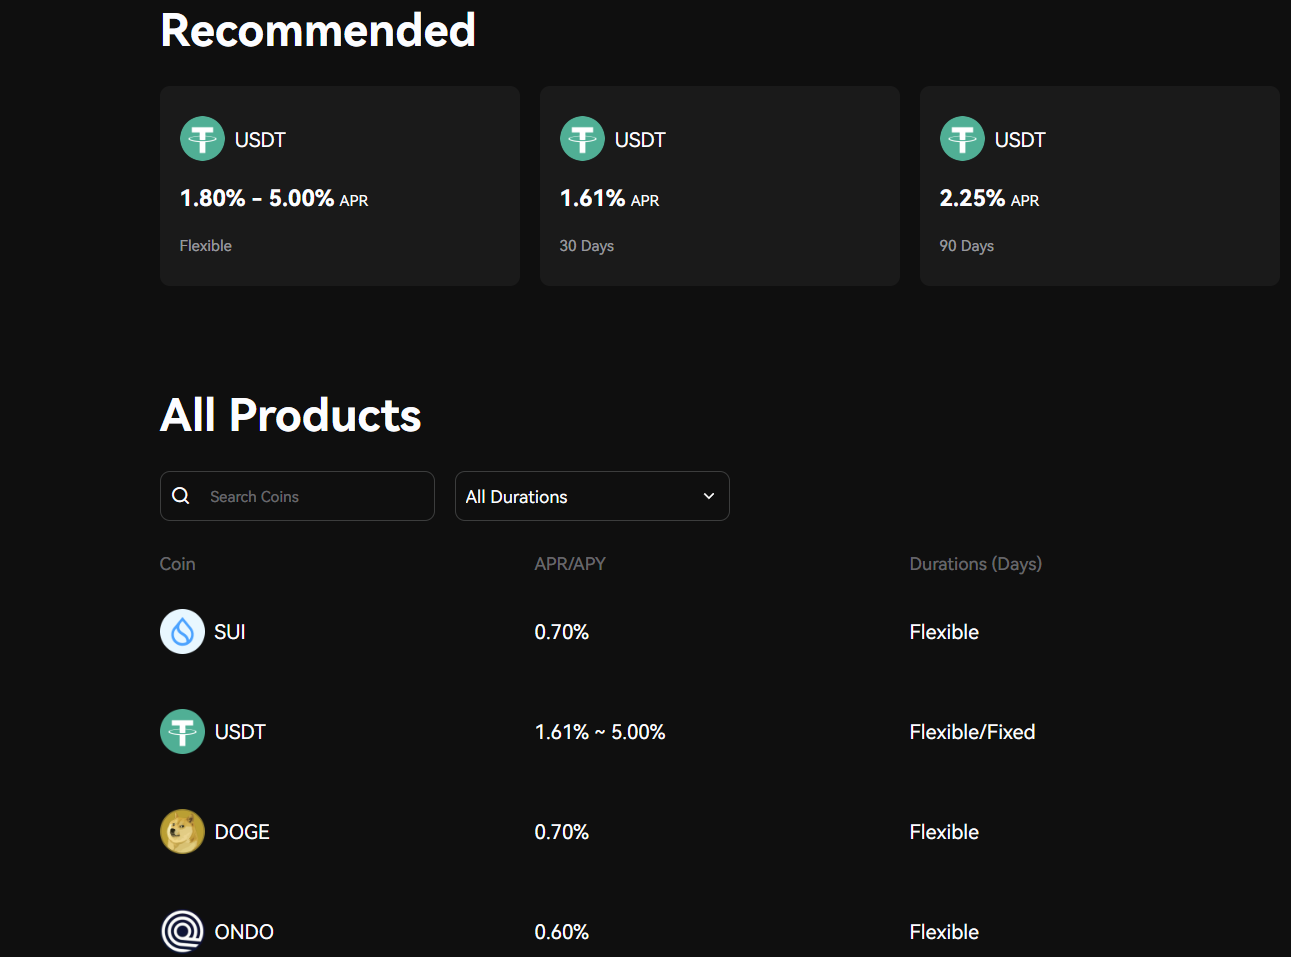Select the Coin column header
This screenshot has height=957, width=1291.
coord(177,563)
